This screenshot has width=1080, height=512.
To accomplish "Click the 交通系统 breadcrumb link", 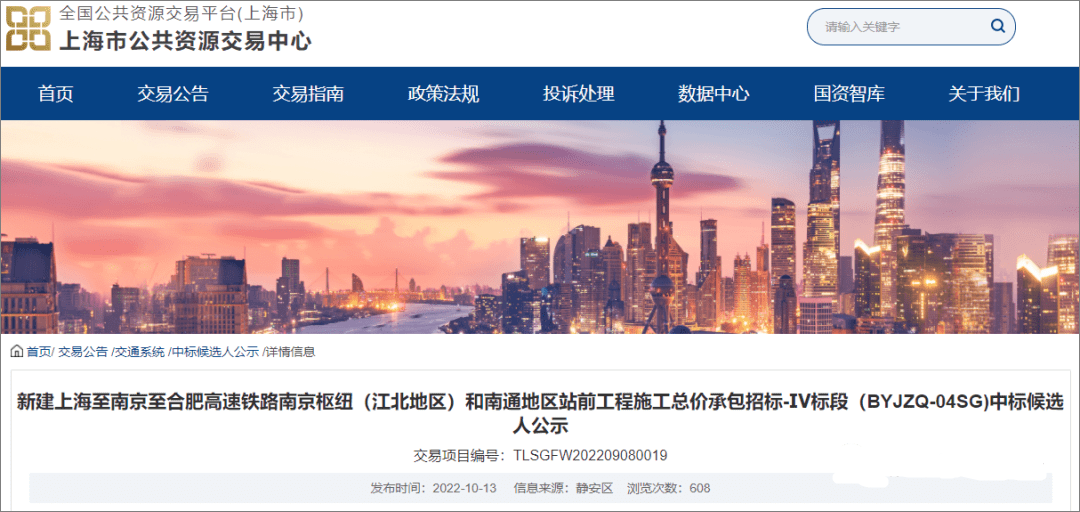I will coord(140,352).
